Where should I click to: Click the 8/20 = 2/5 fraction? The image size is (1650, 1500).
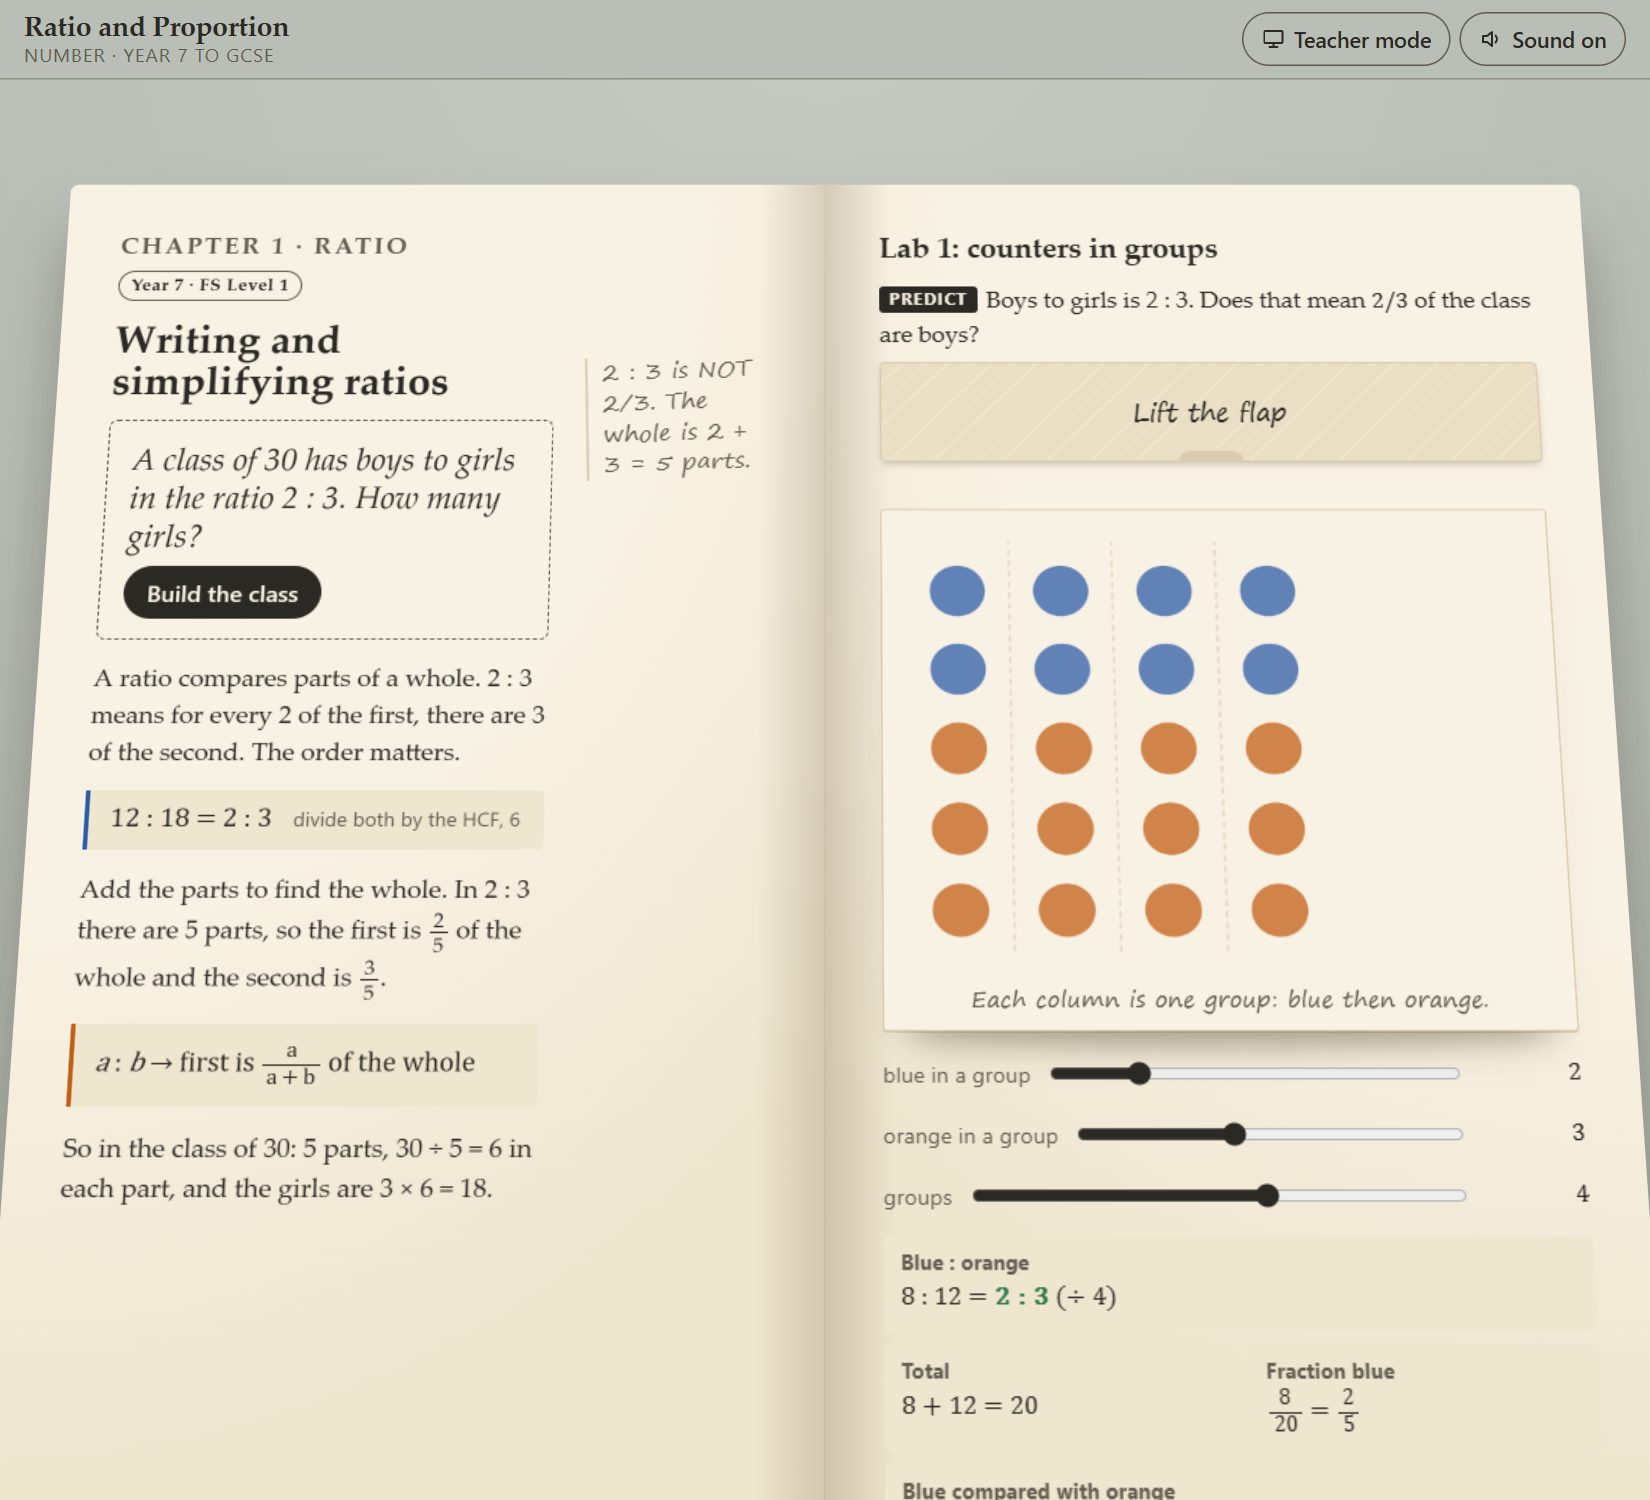click(x=1314, y=1410)
